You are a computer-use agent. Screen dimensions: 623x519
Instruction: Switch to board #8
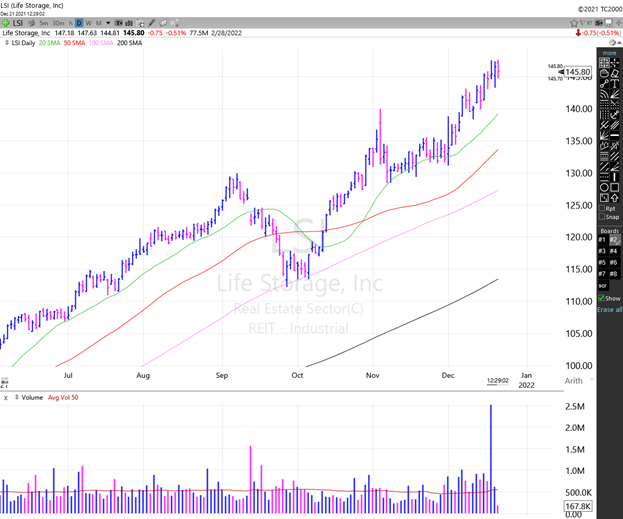point(614,274)
